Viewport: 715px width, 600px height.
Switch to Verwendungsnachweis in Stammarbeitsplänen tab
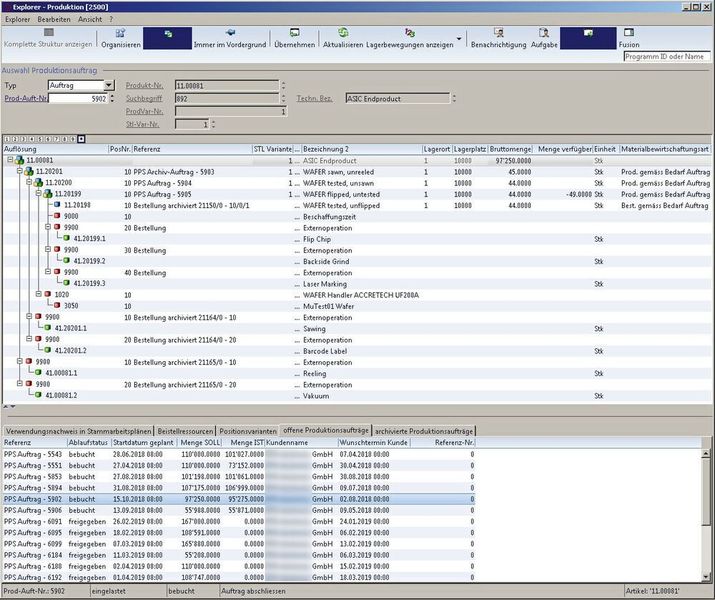[x=78, y=431]
